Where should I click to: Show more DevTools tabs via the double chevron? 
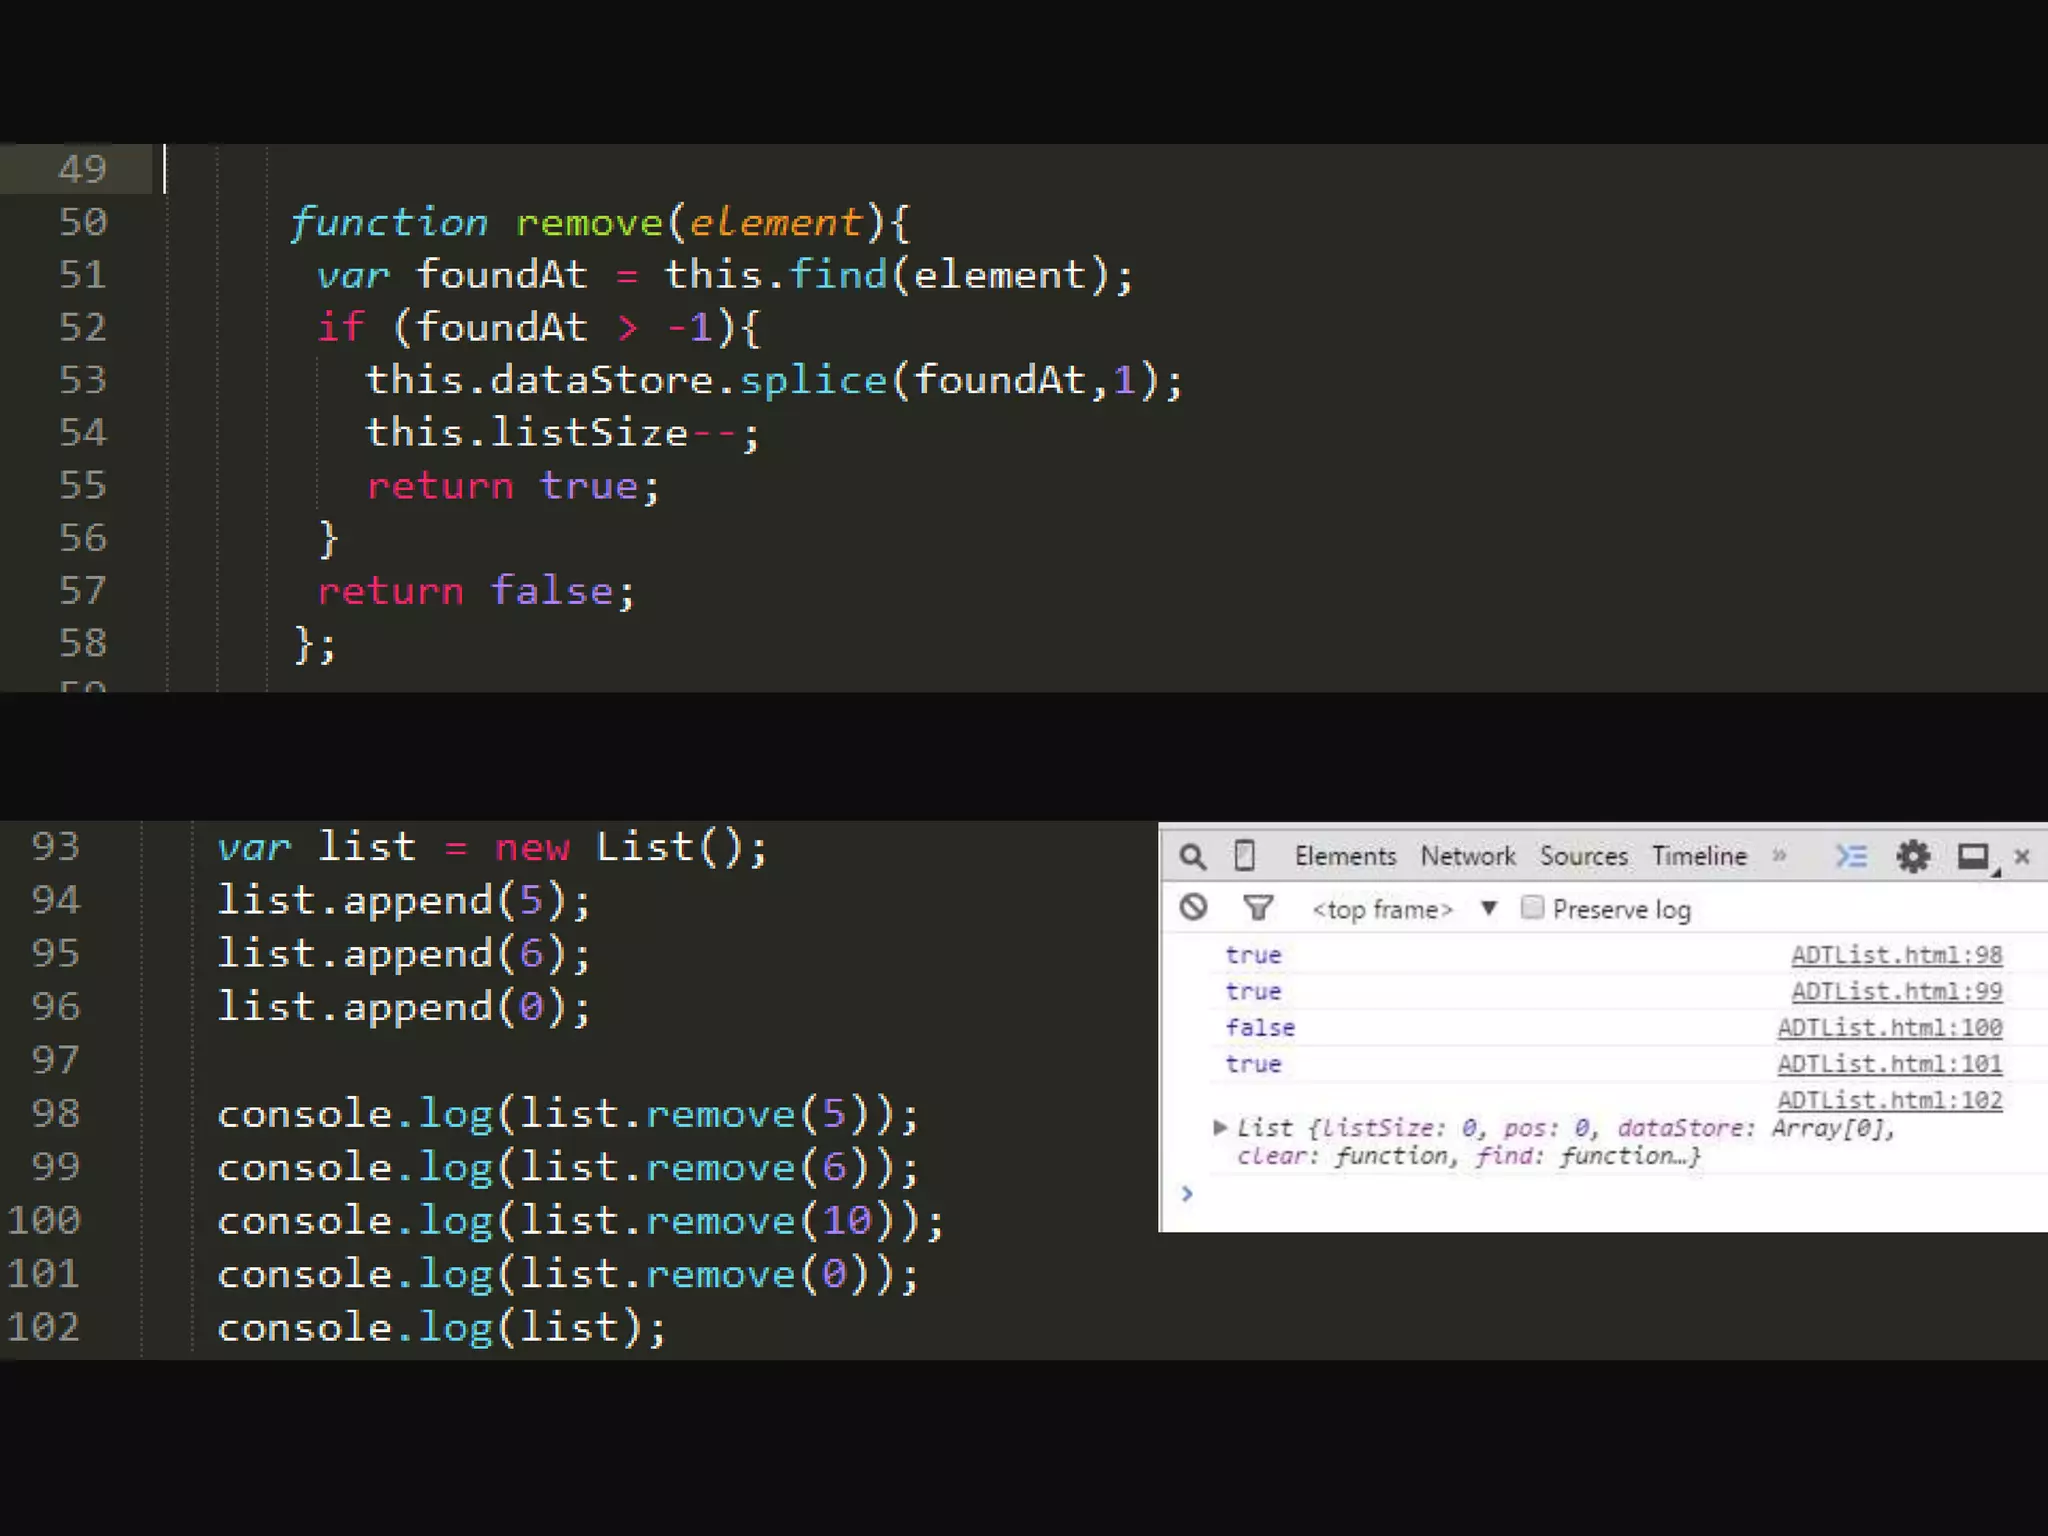[1779, 855]
